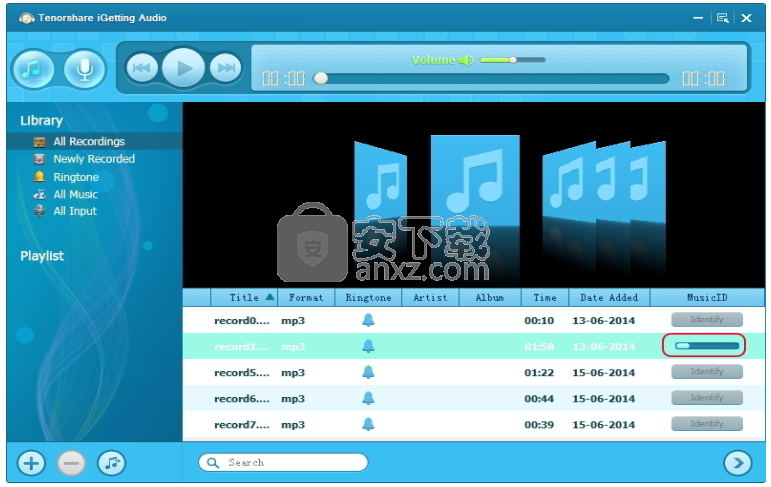Mute the Volume speaker icon
The height and width of the screenshot is (487, 771).
466,60
